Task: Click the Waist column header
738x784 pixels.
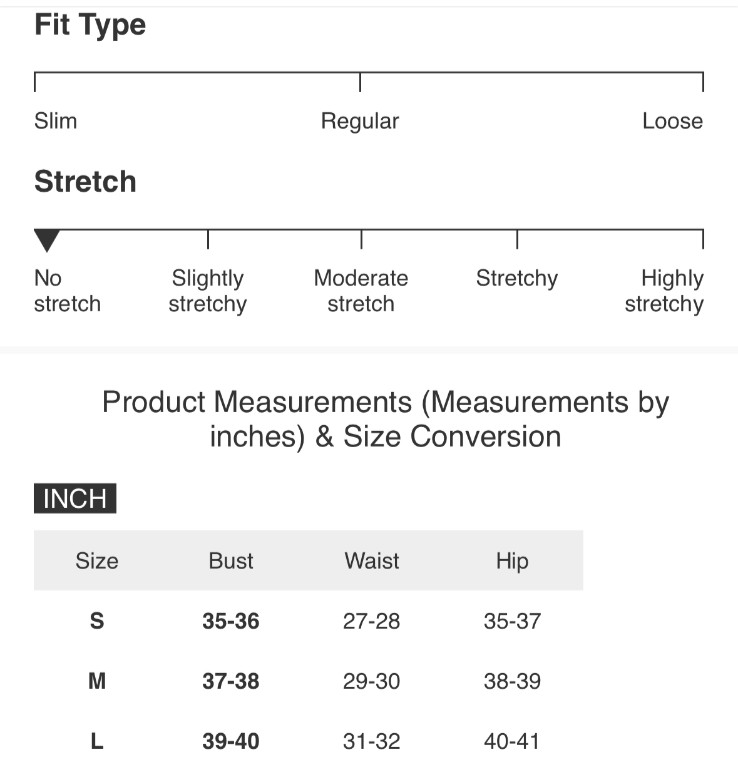Action: (372, 560)
